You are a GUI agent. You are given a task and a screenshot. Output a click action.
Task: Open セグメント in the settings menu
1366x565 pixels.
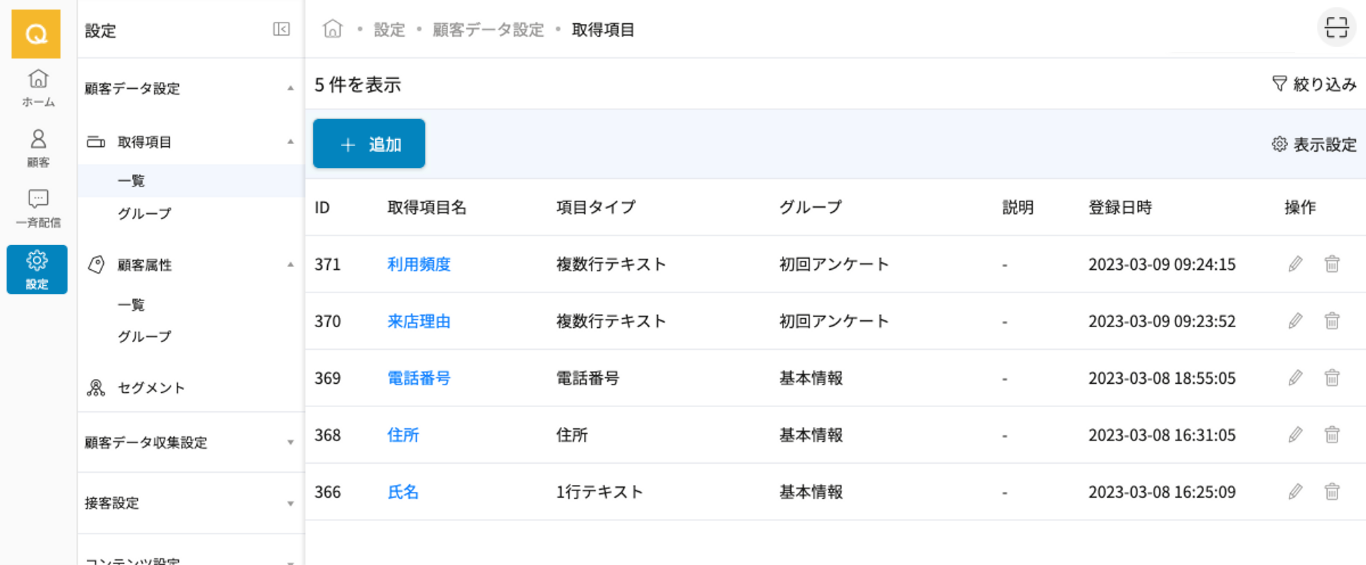click(151, 388)
